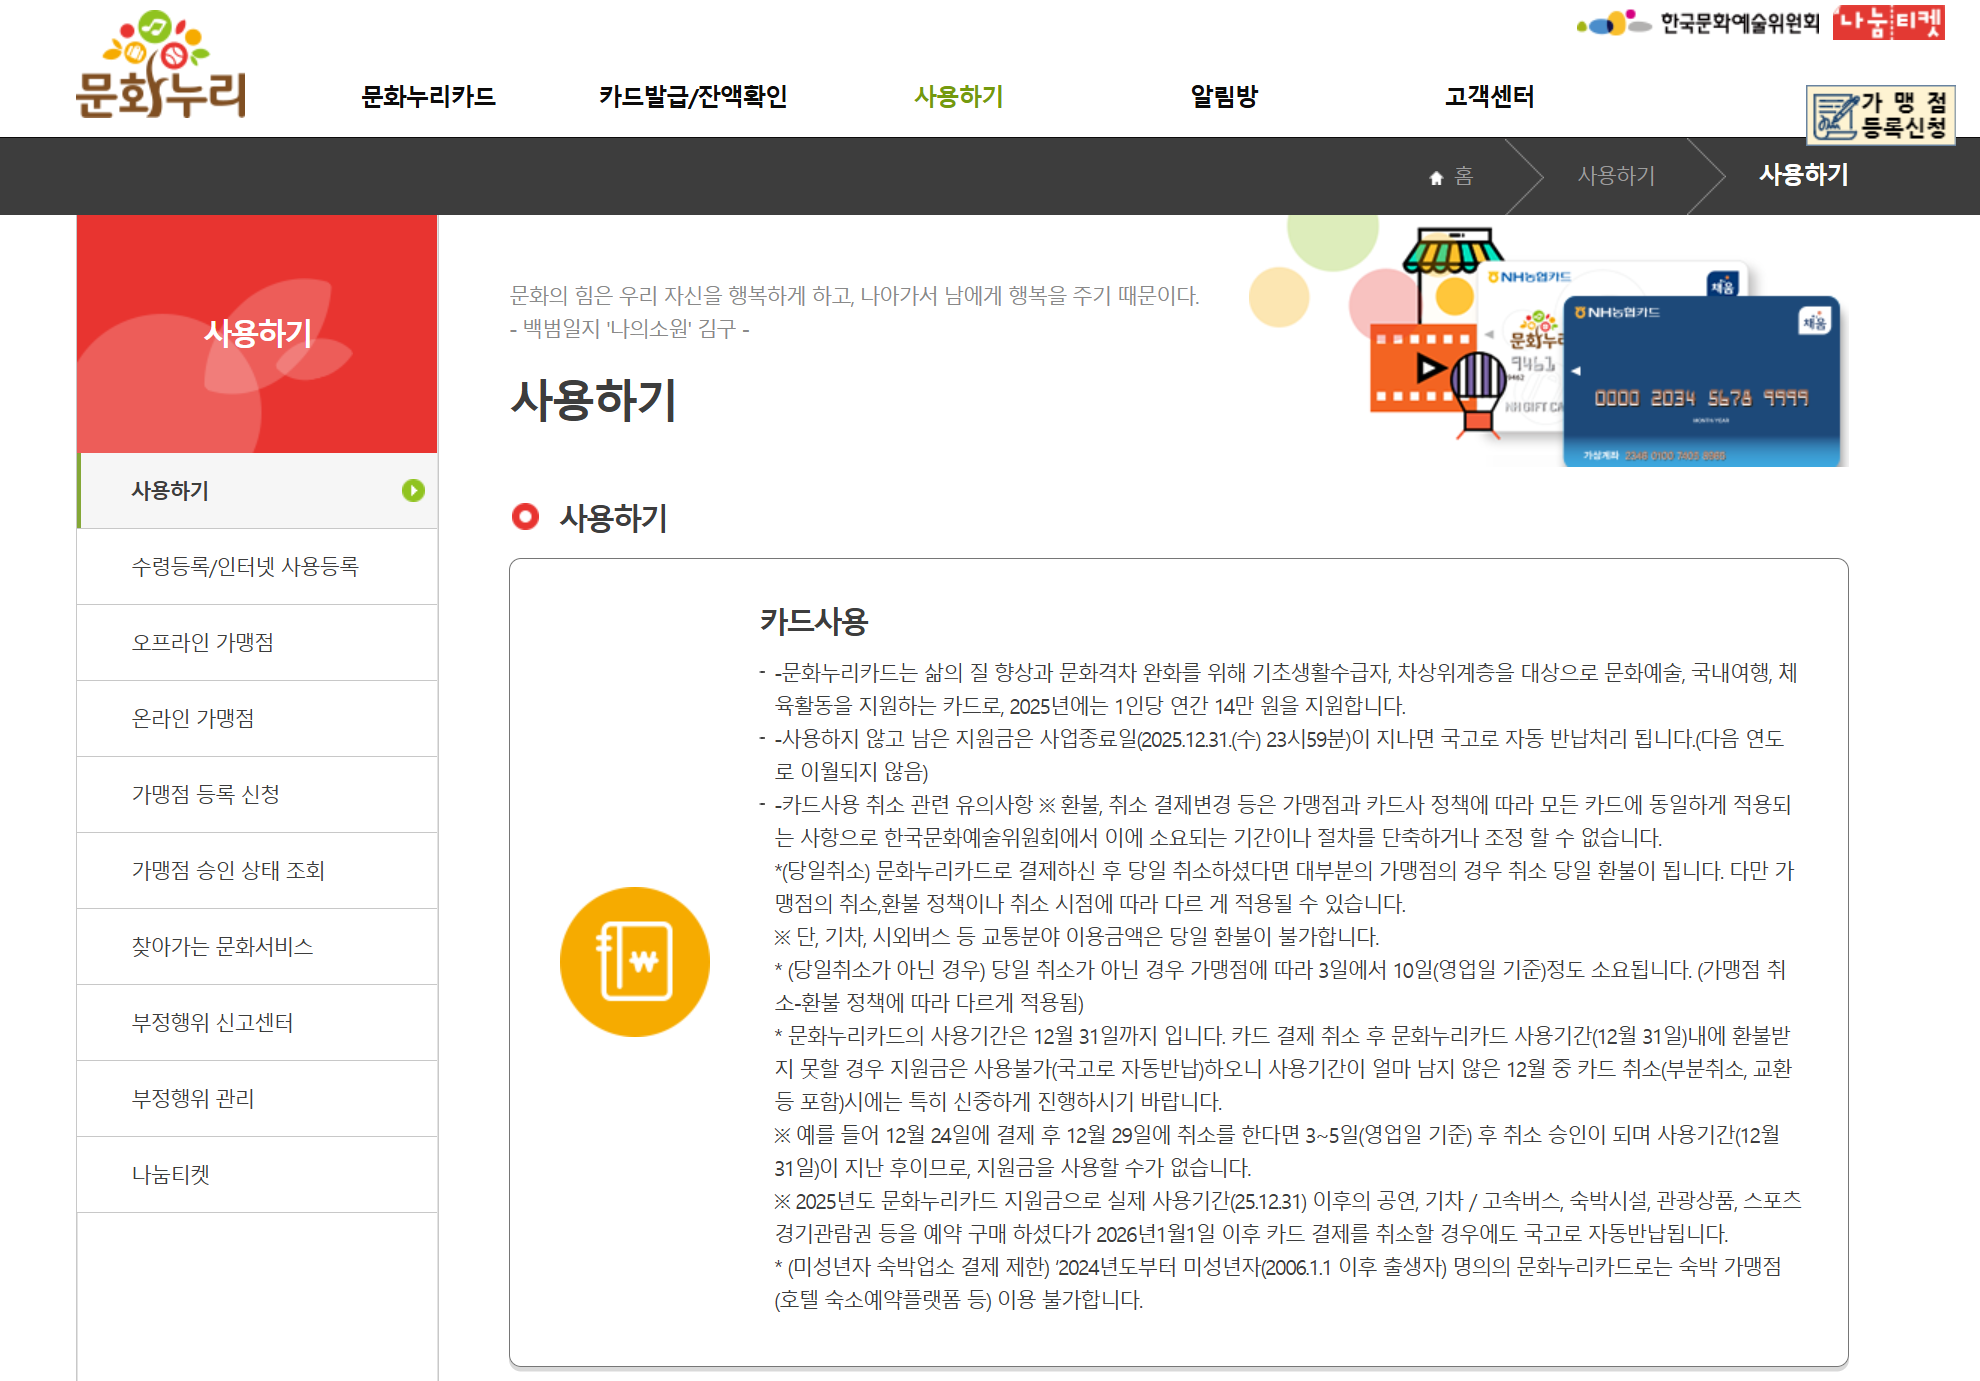The image size is (1980, 1381).
Task: Select 가맹점 승인 상태 조회 in sidebar
Action: (x=228, y=870)
